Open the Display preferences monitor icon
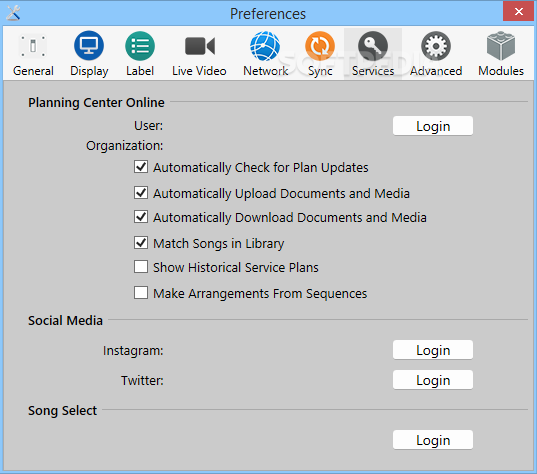Viewport: 537px width, 474px height. pos(89,46)
